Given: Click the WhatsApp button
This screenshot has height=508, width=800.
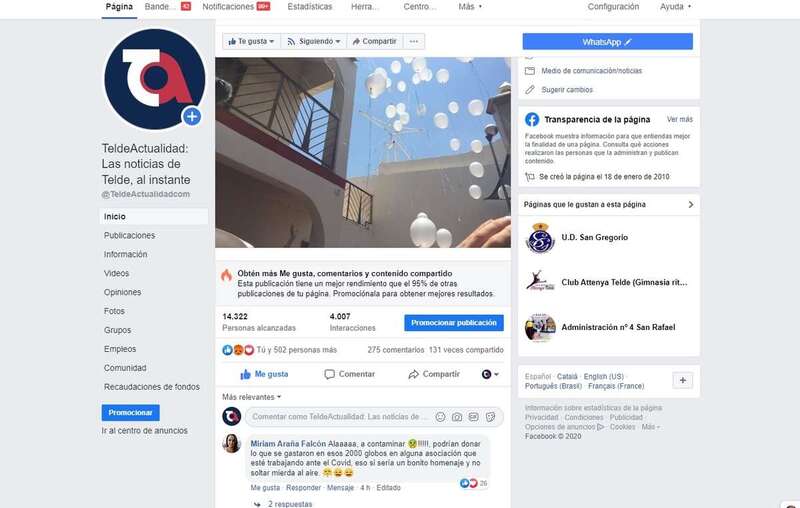Looking at the screenshot, I should point(608,42).
